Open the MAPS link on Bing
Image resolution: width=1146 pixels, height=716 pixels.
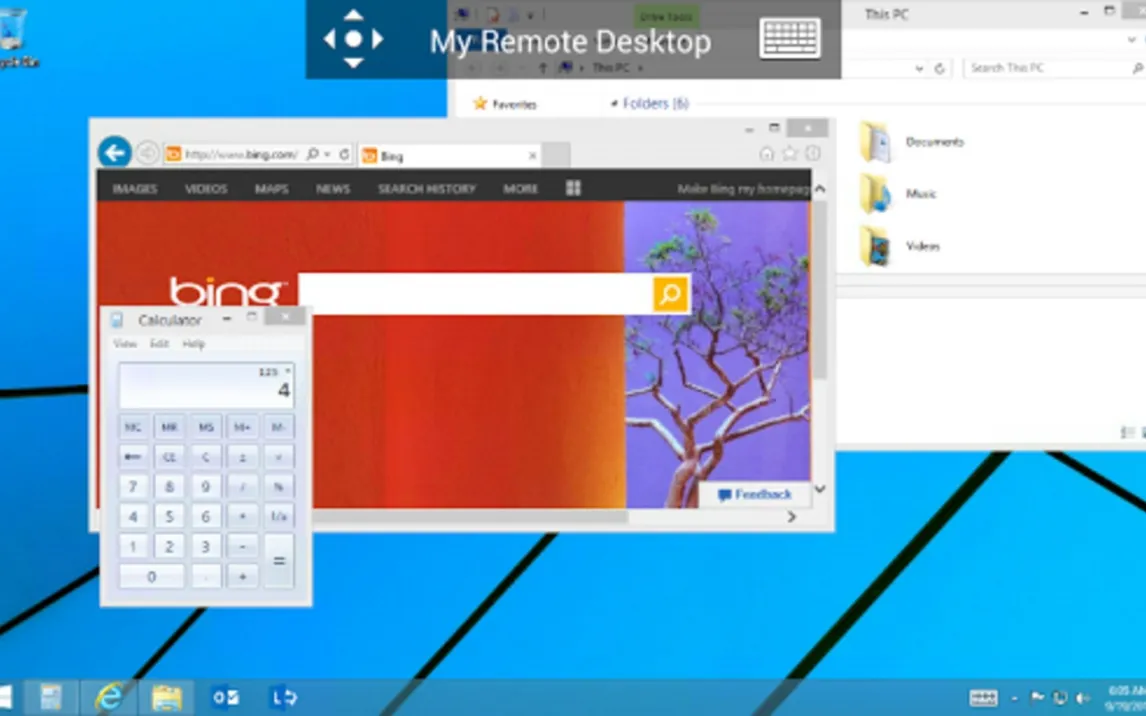(x=271, y=189)
